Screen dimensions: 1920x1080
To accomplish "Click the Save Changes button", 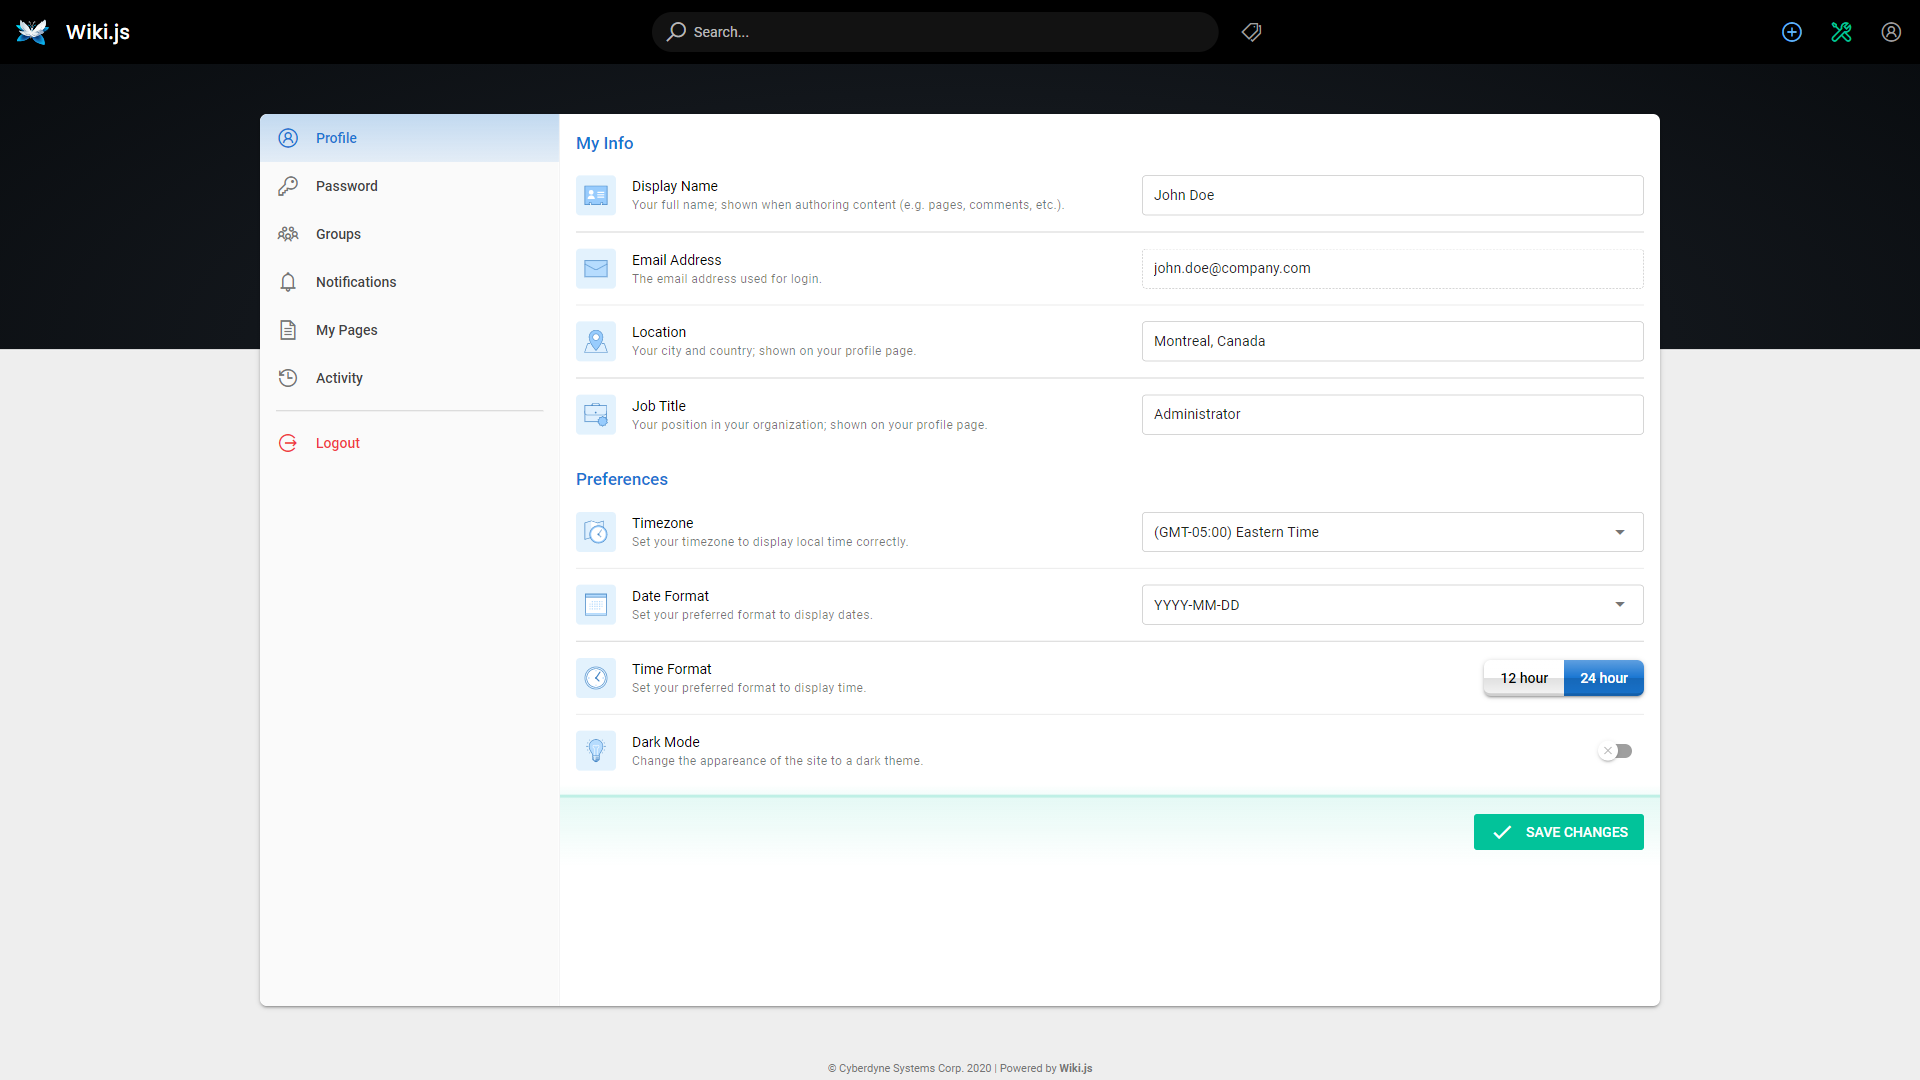I will point(1559,832).
